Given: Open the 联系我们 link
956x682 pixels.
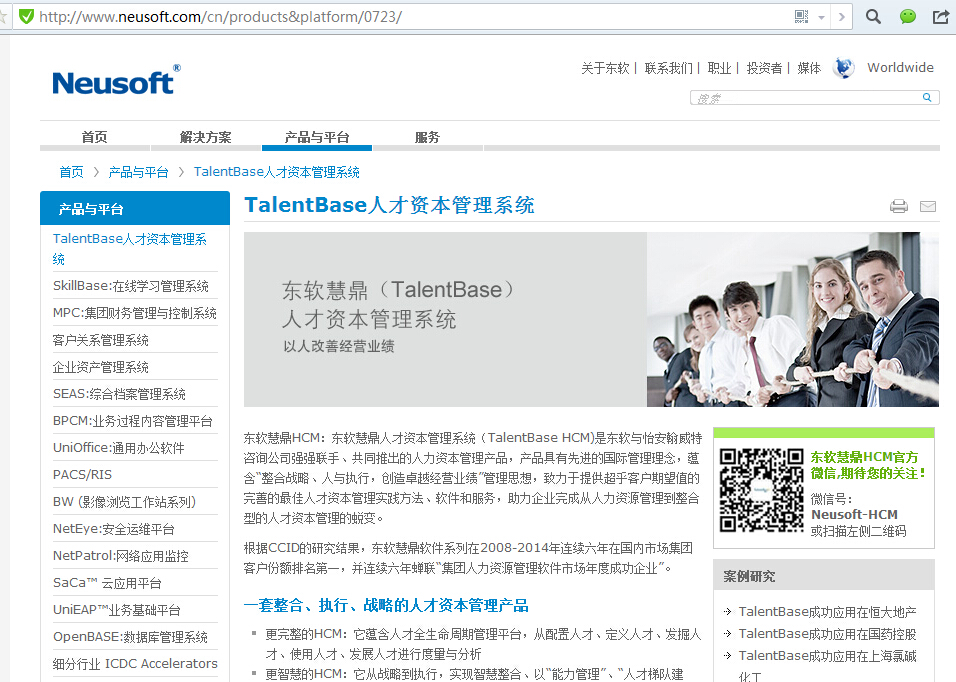Looking at the screenshot, I should (668, 68).
